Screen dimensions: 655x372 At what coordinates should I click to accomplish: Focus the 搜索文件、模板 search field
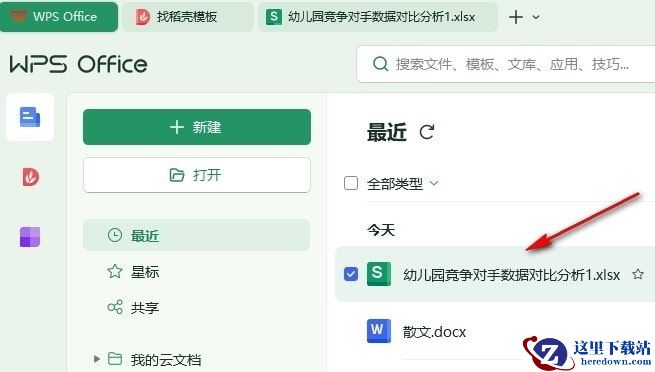click(506, 64)
